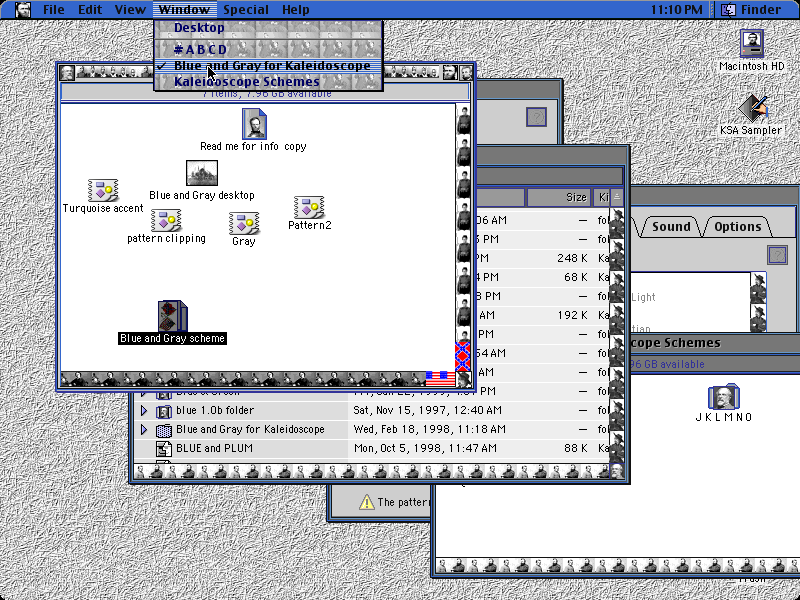Switch to the Sound tab

[670, 227]
